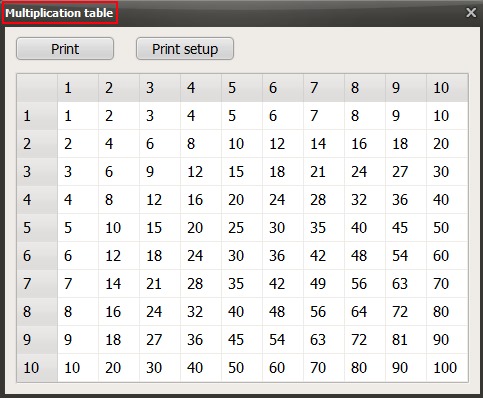Open the Print setup dialog

point(185,49)
